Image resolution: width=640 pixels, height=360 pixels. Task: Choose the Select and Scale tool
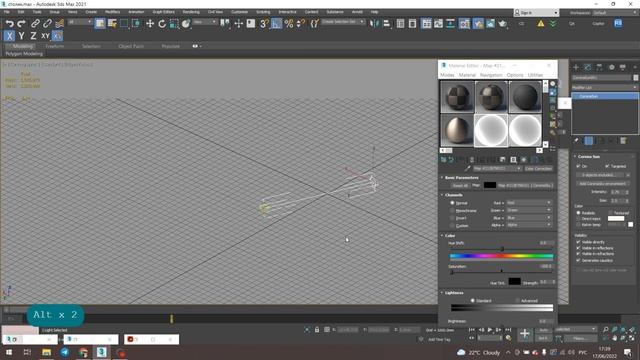coord(174,24)
